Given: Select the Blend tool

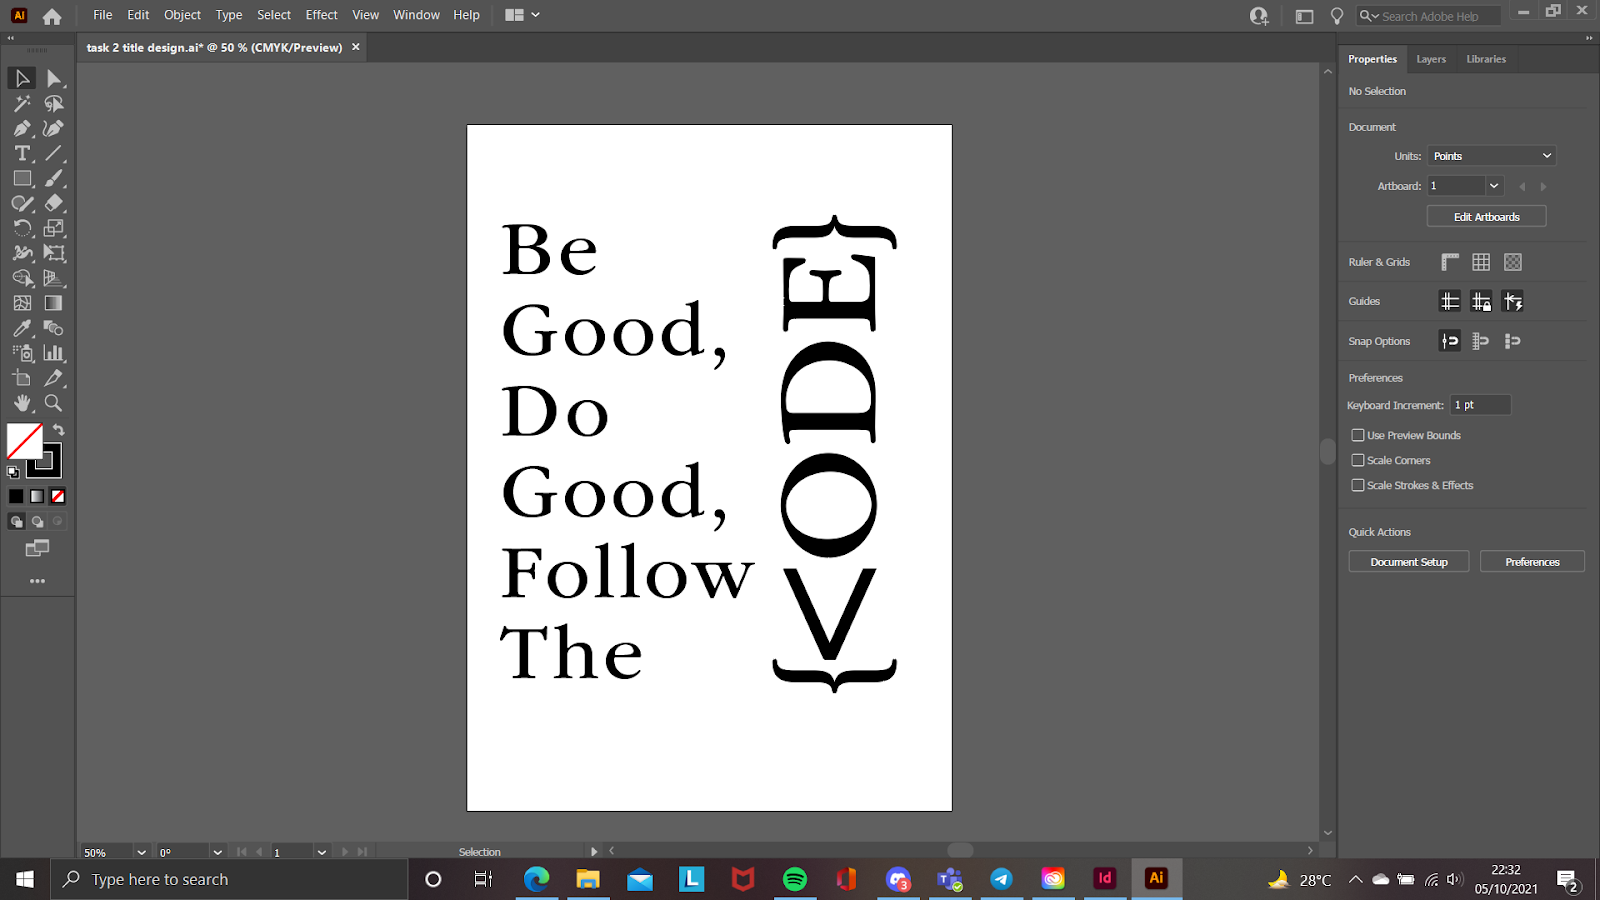Looking at the screenshot, I should (x=54, y=328).
